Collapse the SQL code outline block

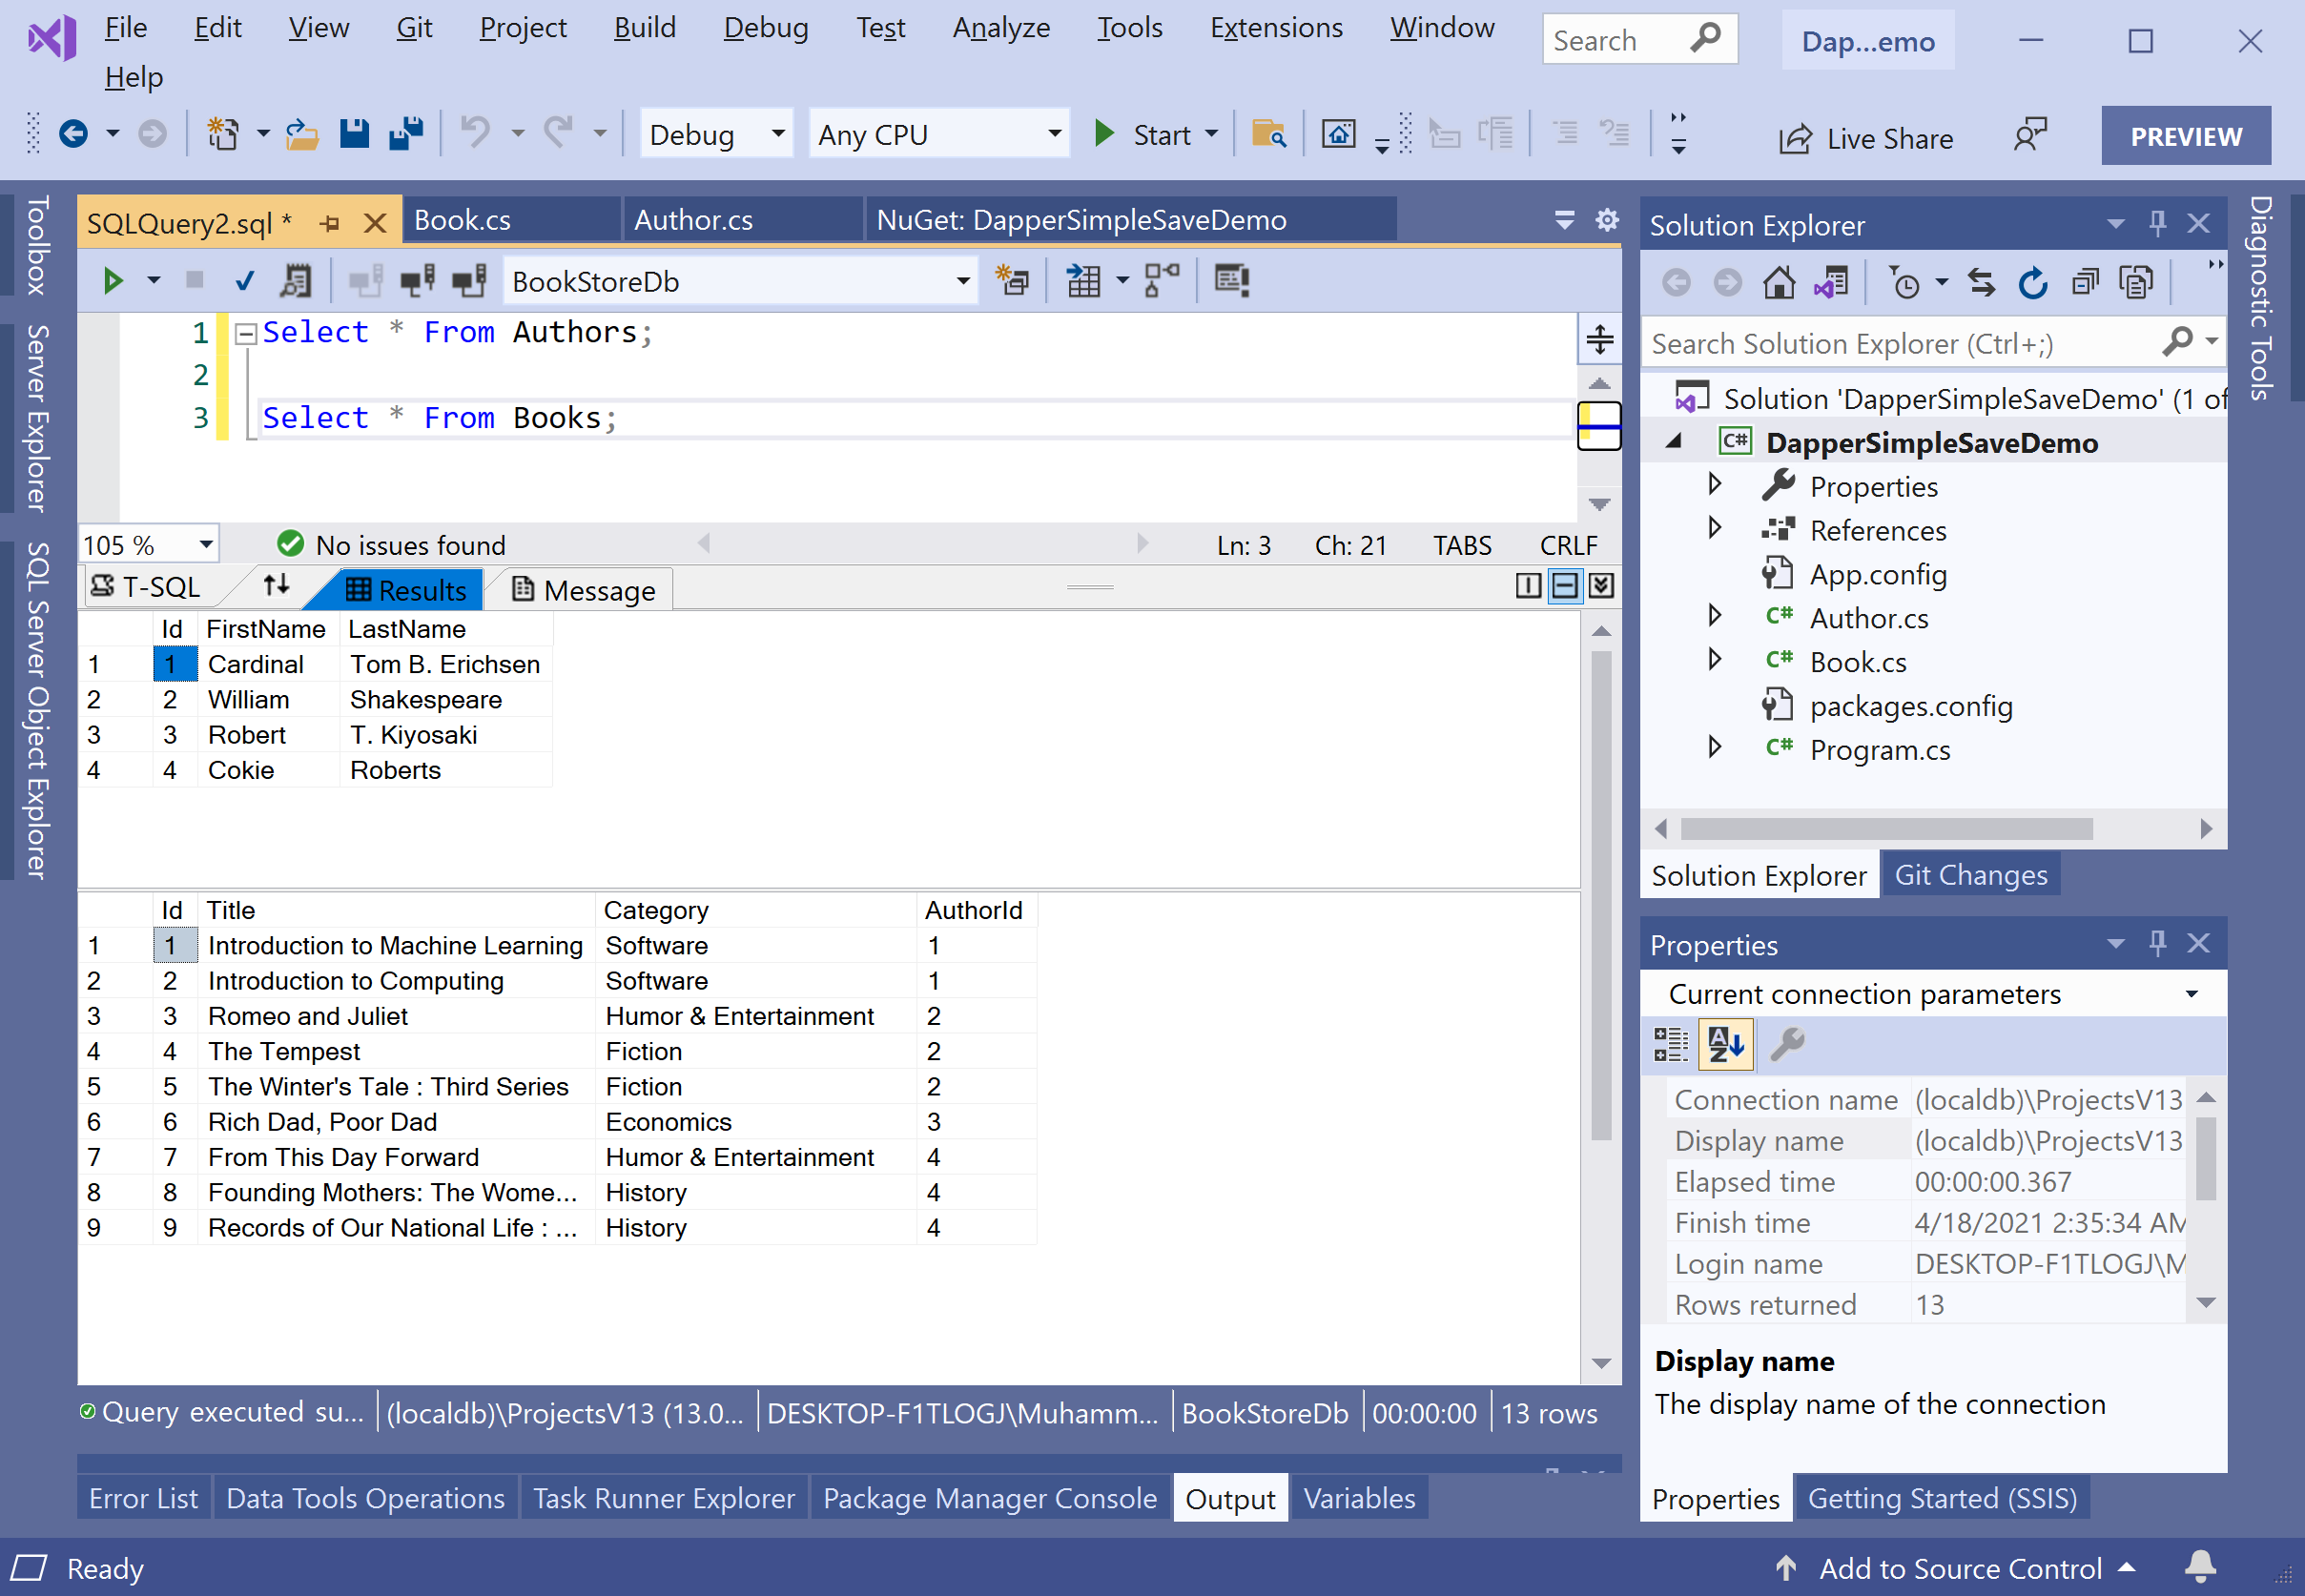click(245, 333)
